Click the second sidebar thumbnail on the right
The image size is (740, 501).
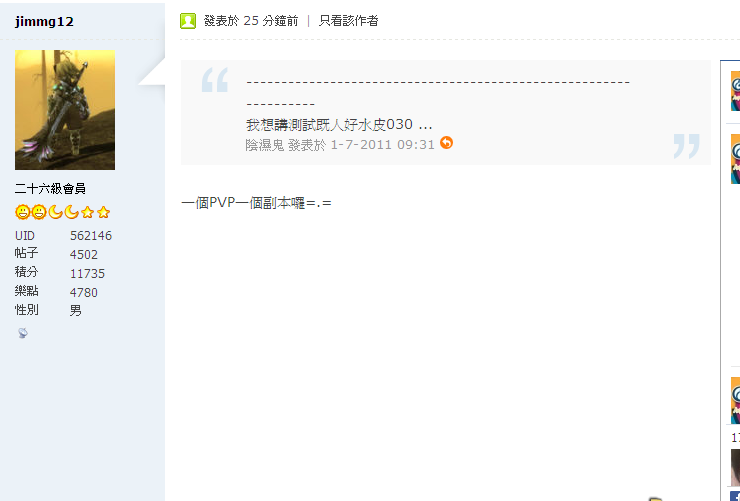(735, 159)
